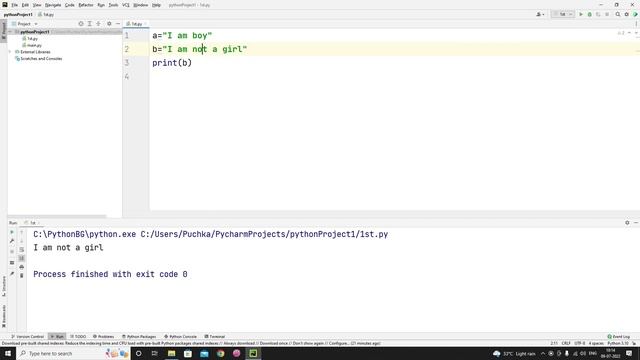The height and width of the screenshot is (360, 640).
Task: Open the Event Log
Action: click(619, 337)
